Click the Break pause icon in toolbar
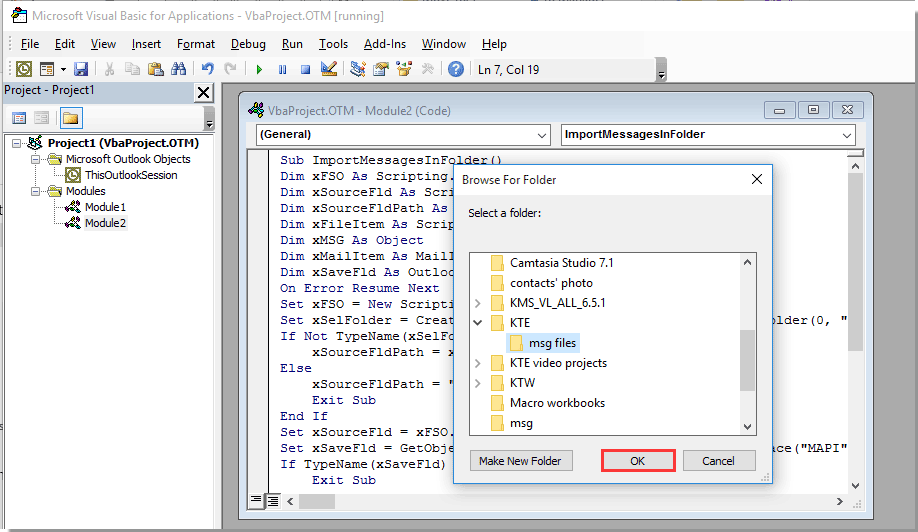 click(282, 69)
